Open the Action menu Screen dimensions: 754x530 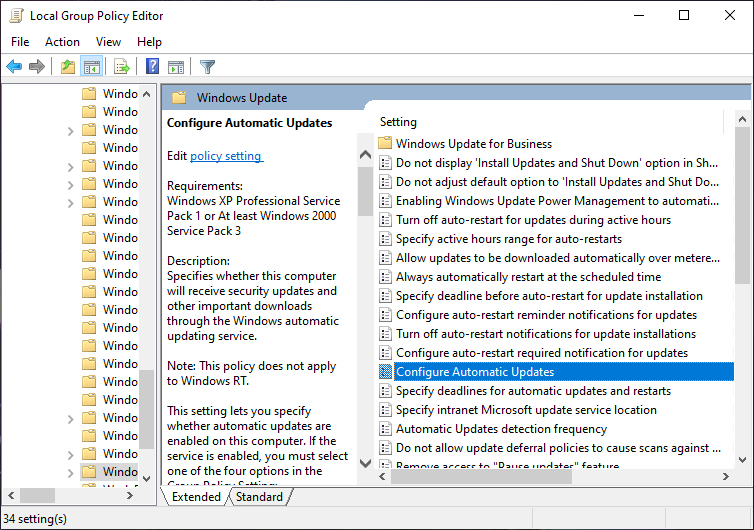coord(63,42)
